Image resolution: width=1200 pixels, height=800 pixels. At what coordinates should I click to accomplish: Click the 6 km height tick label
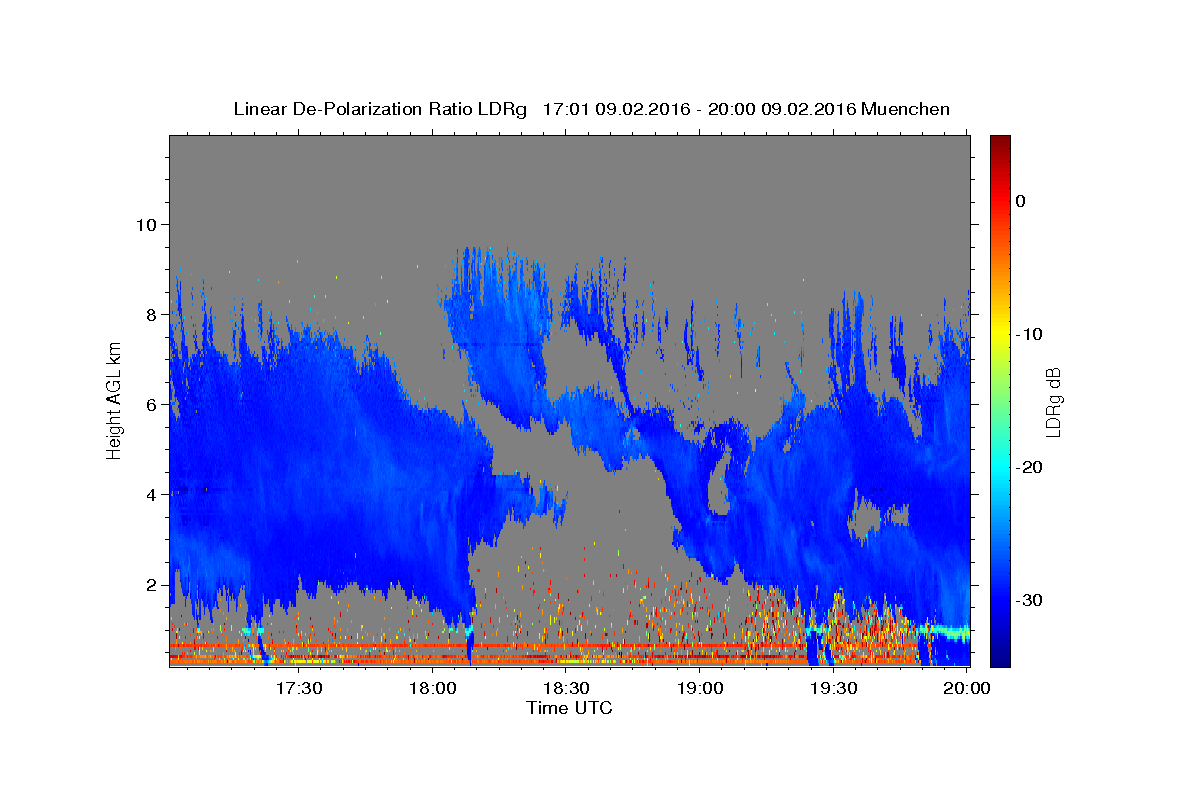pos(151,404)
